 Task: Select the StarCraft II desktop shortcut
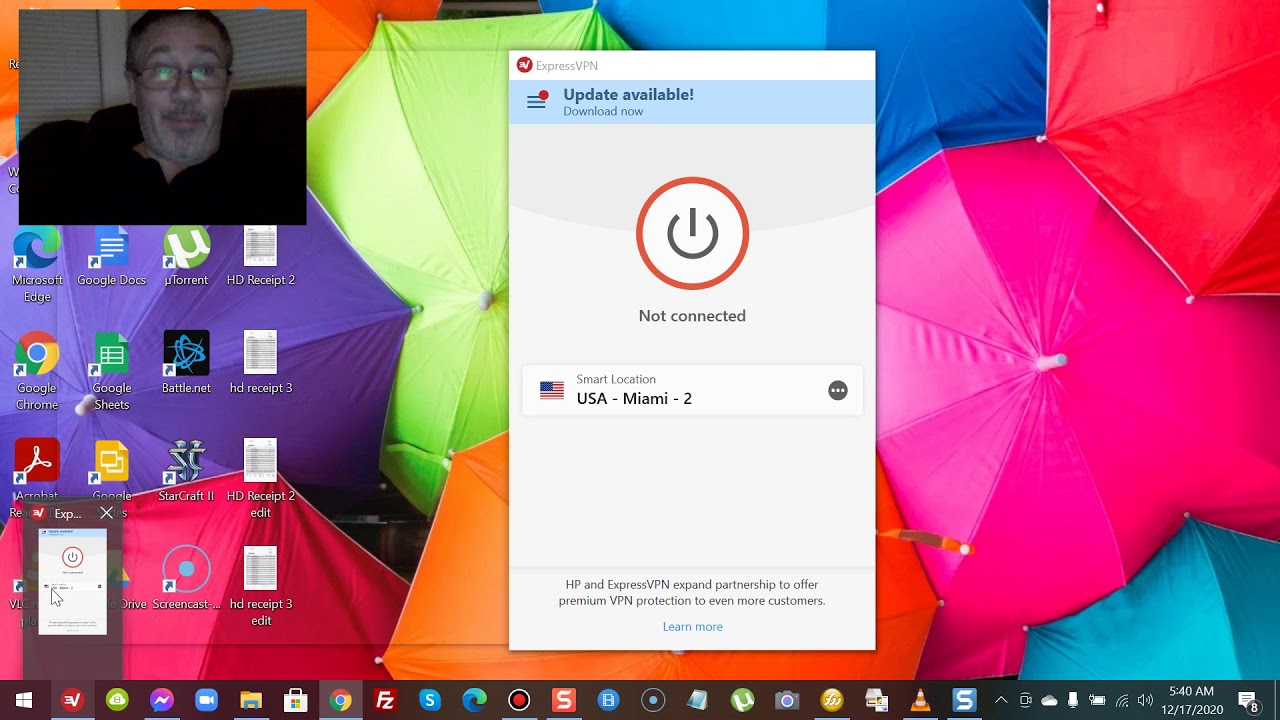pyautogui.click(x=186, y=471)
